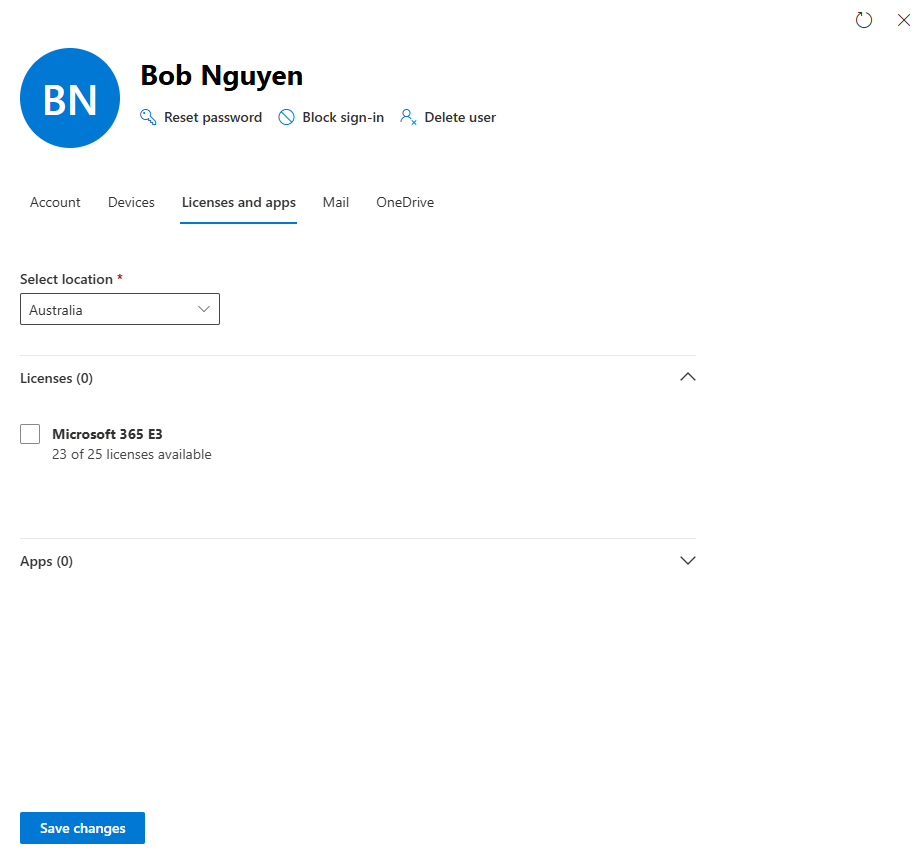The height and width of the screenshot is (850, 915).
Task: Click the Select location label
Action: click(66, 279)
